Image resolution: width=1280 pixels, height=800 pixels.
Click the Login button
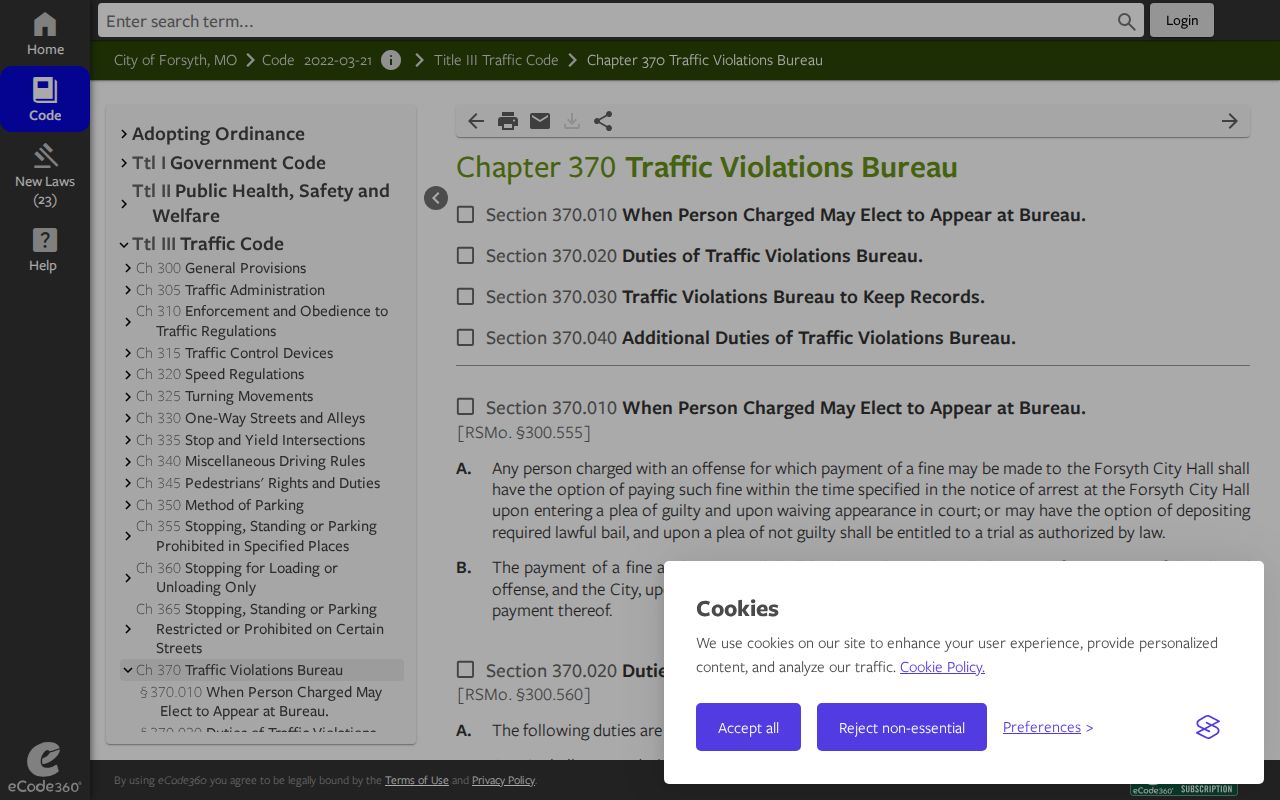(x=1182, y=20)
